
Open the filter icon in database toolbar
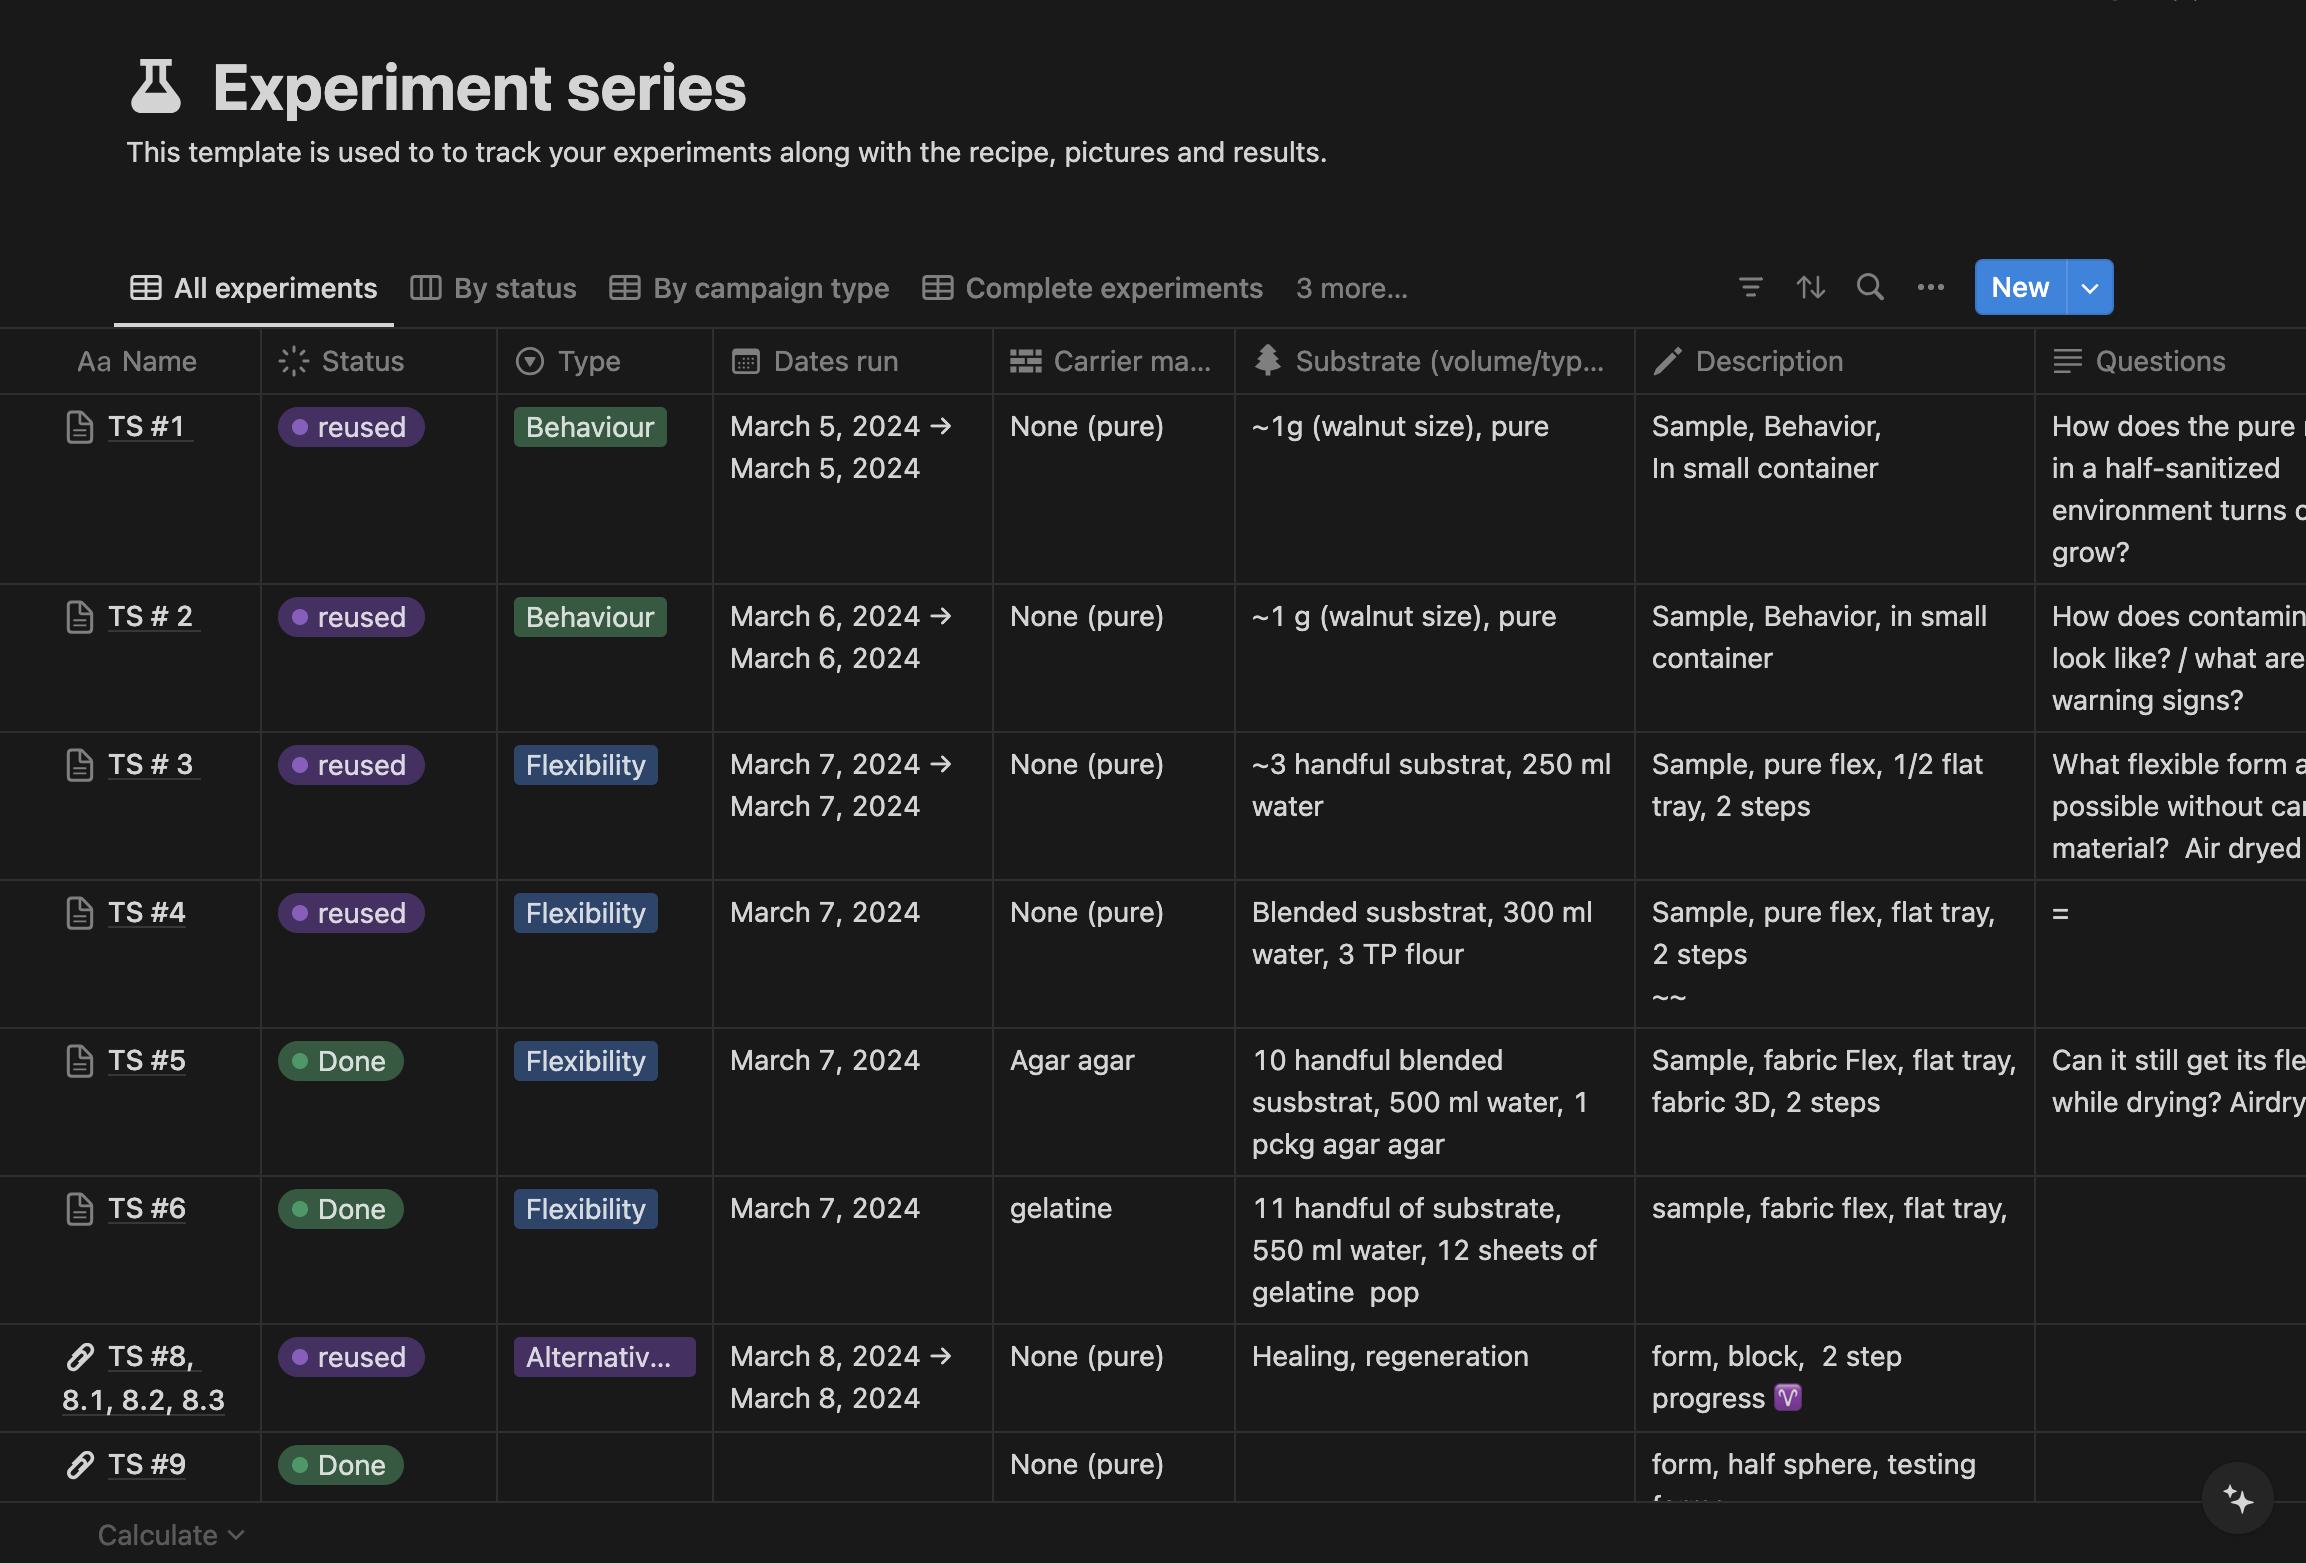coord(1750,288)
